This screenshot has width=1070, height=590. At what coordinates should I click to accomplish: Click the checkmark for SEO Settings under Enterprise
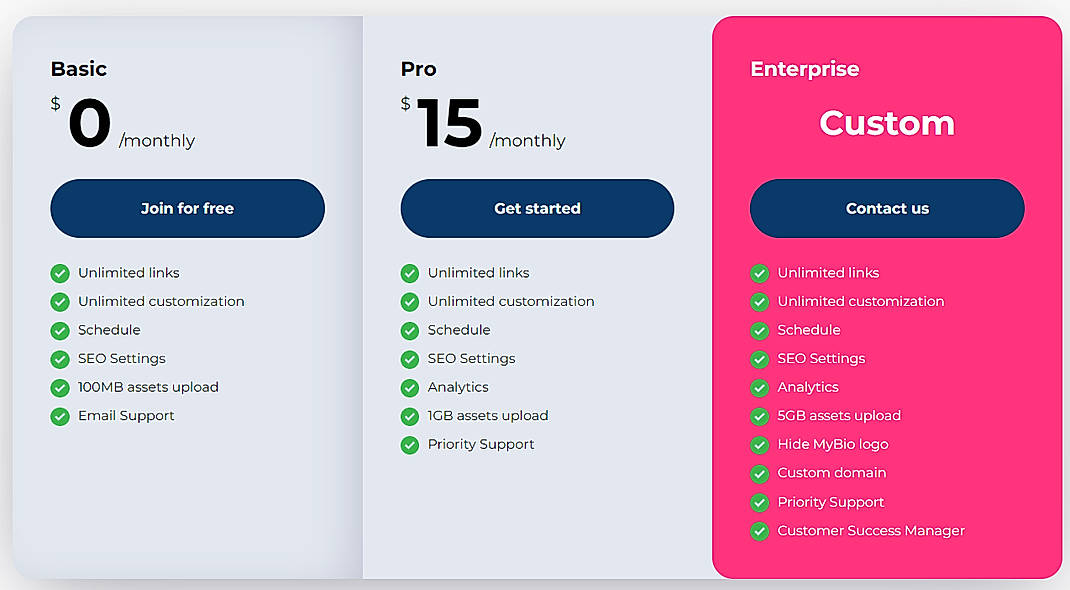[x=759, y=358]
